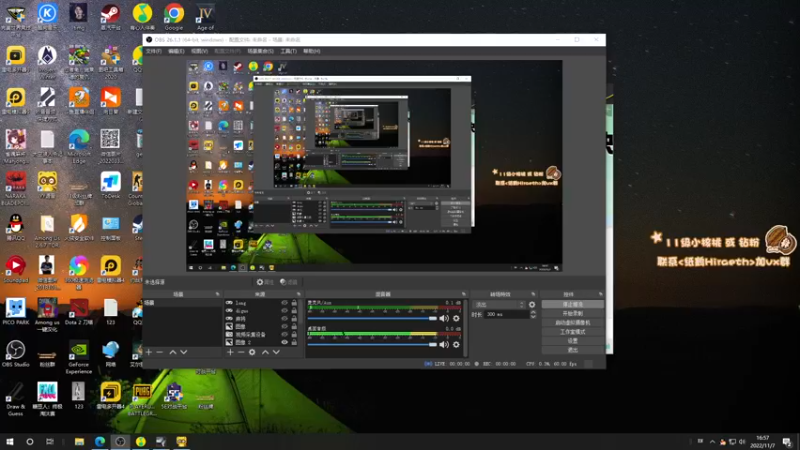This screenshot has height=450, width=800.
Task: Click Mic/Aux volume slider
Action: tap(372, 318)
